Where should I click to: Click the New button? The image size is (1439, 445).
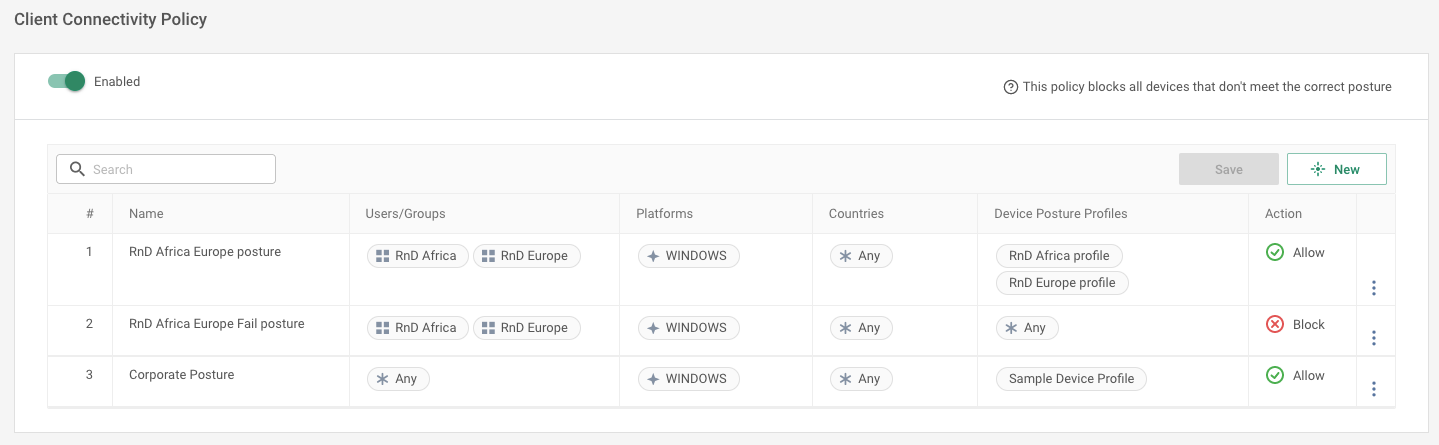1336,169
